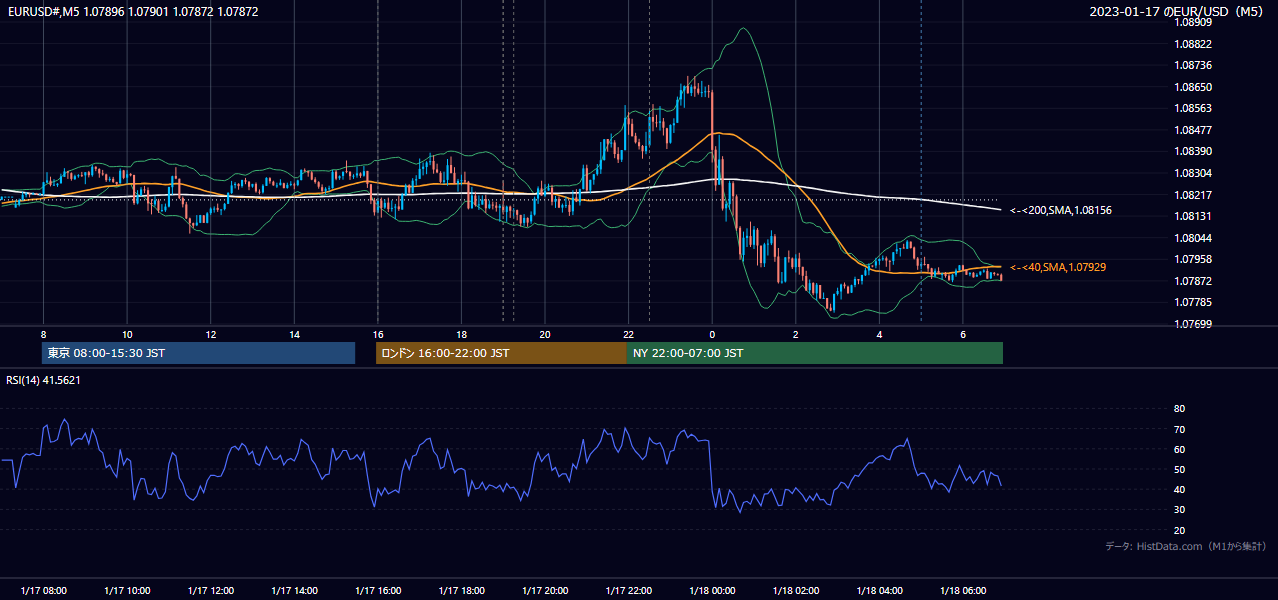Click RSI scale level 50
1278x600 pixels.
[1179, 469]
